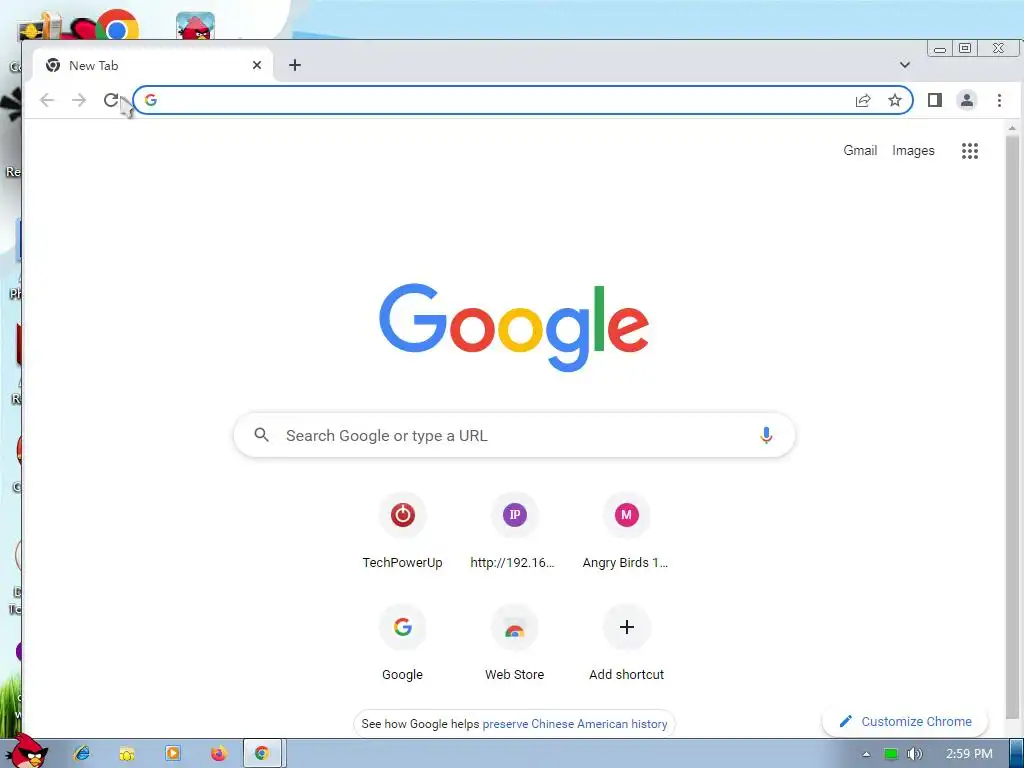Open the TechPowerUp shortcut
The image size is (1024, 768).
tap(402, 531)
